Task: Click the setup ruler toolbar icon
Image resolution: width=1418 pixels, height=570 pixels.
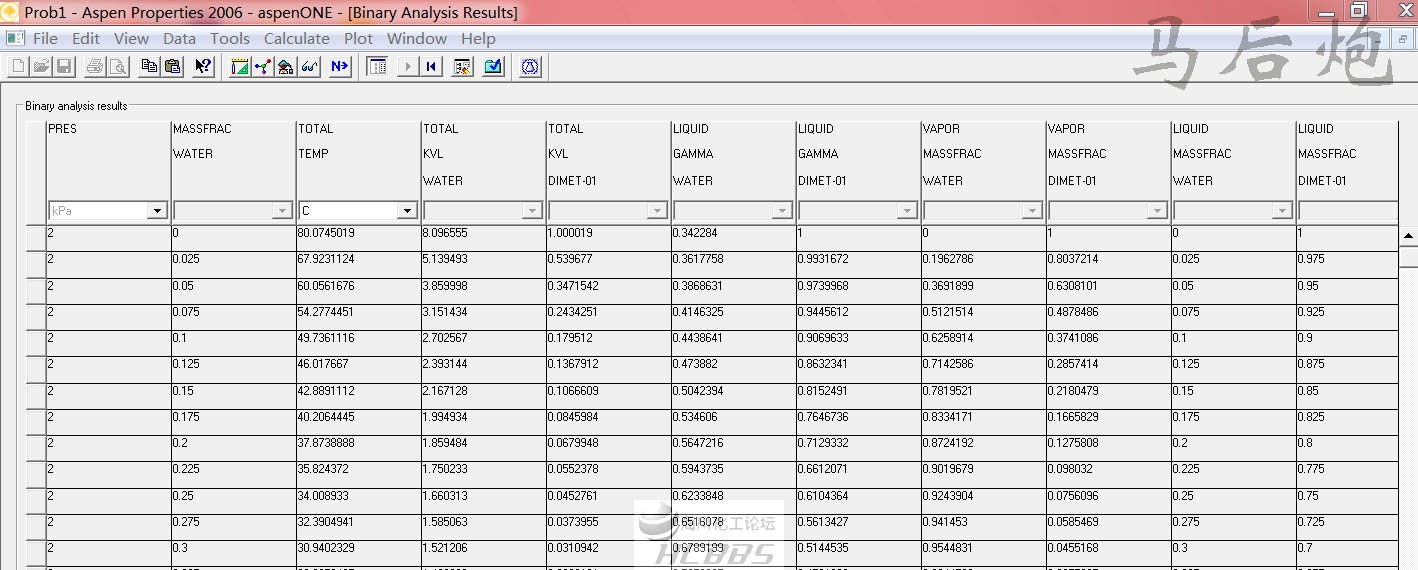Action: click(x=240, y=67)
